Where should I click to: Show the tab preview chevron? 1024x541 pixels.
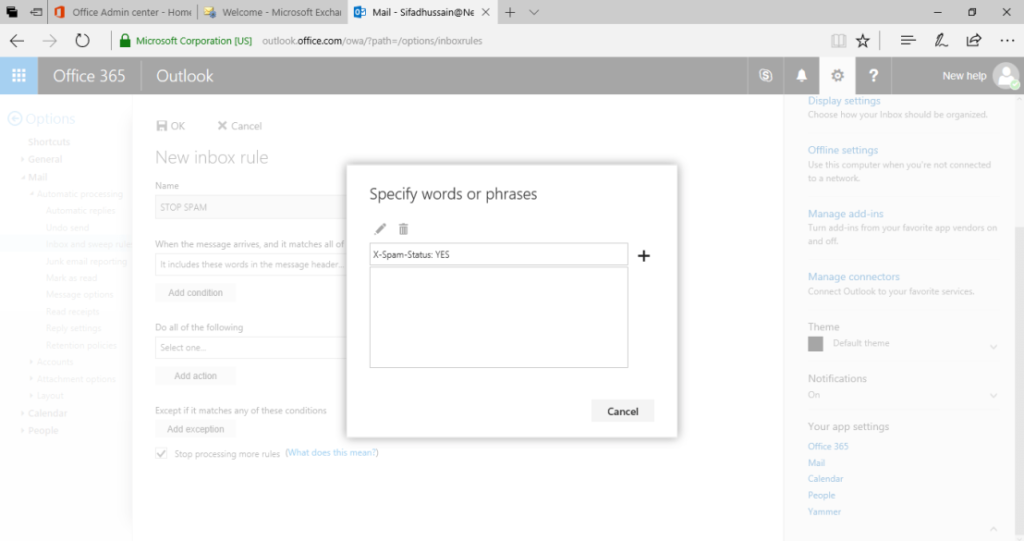coord(534,12)
